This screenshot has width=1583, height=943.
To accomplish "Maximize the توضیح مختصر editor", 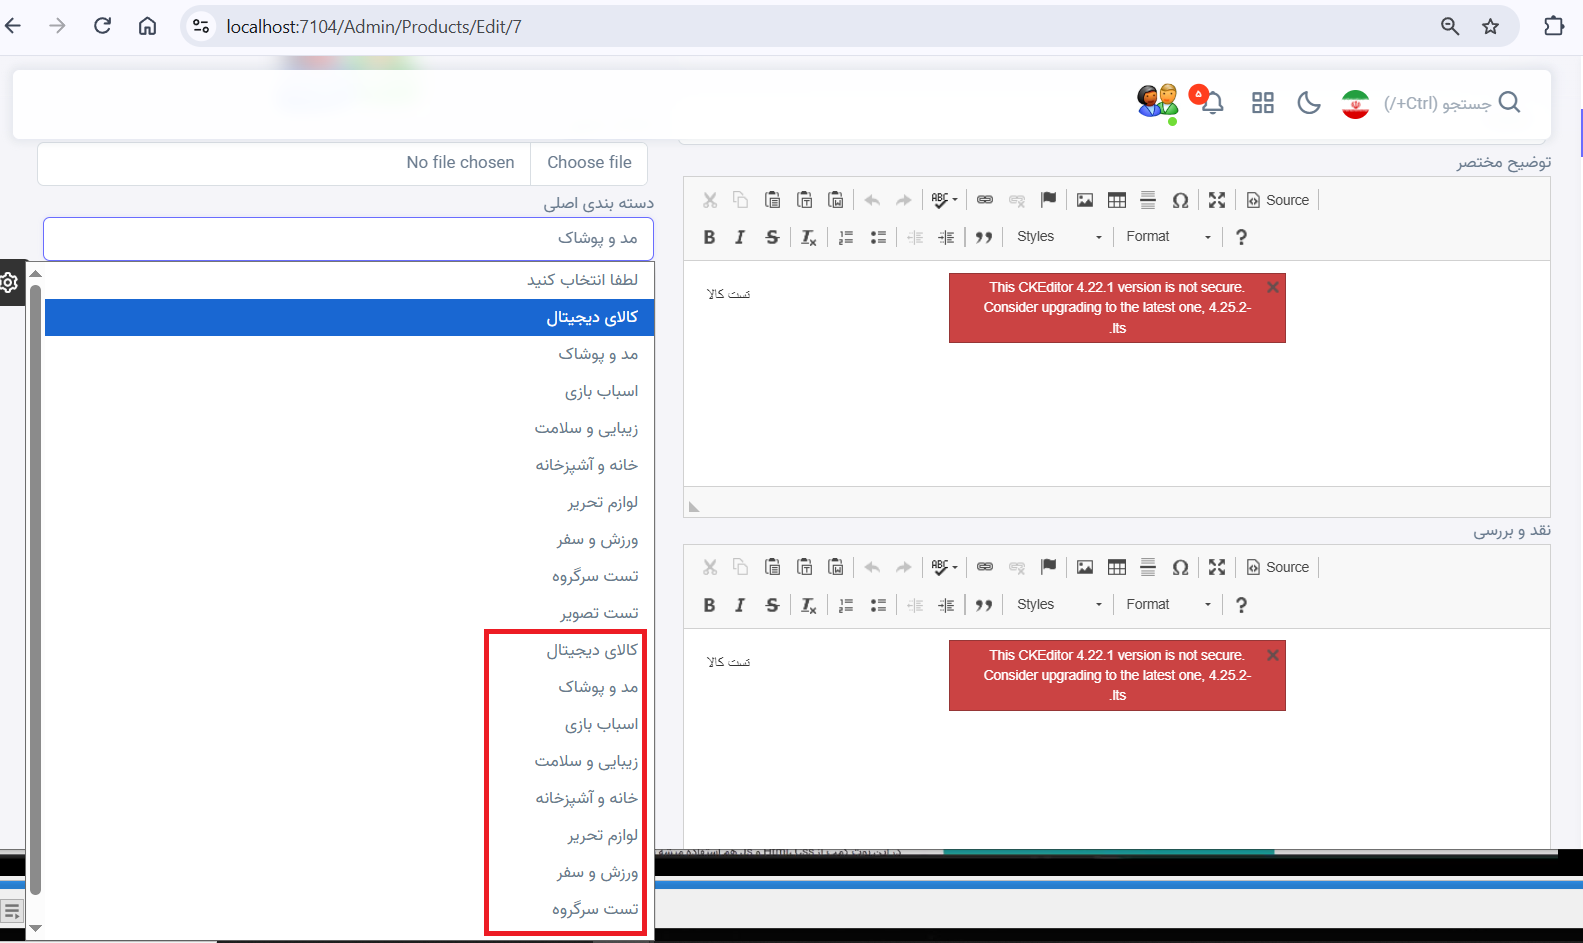I will [1217, 200].
